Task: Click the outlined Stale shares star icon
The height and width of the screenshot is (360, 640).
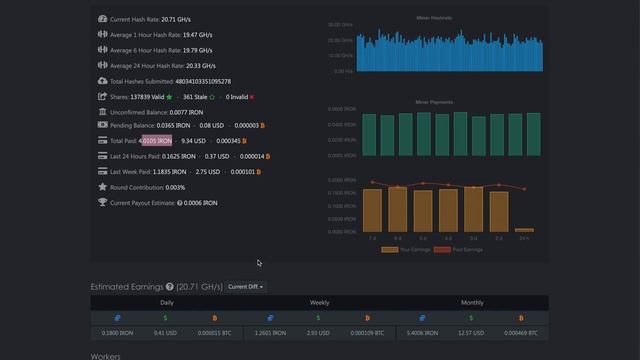Action: coord(212,97)
